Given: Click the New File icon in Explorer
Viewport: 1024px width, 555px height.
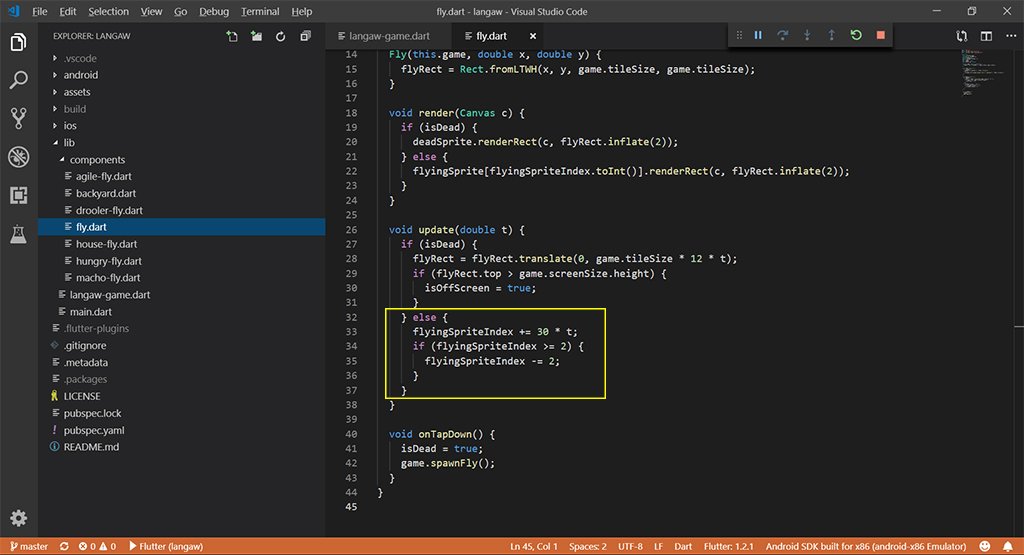Looking at the screenshot, I should pyautogui.click(x=232, y=37).
